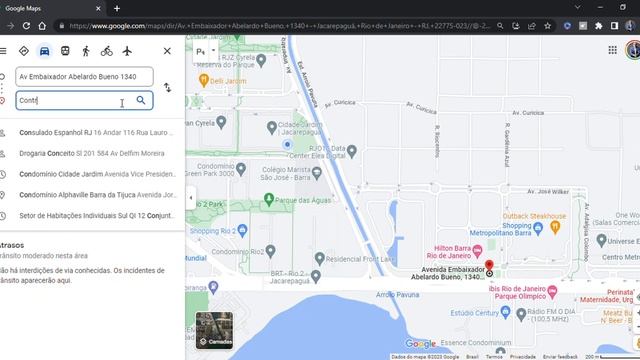Collapse the side panel arrow
Screen dimensions: 640x360
click(x=191, y=198)
